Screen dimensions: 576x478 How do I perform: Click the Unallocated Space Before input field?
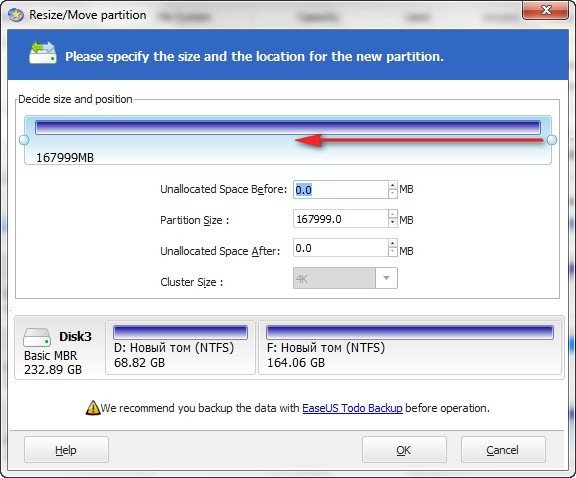tap(341, 190)
